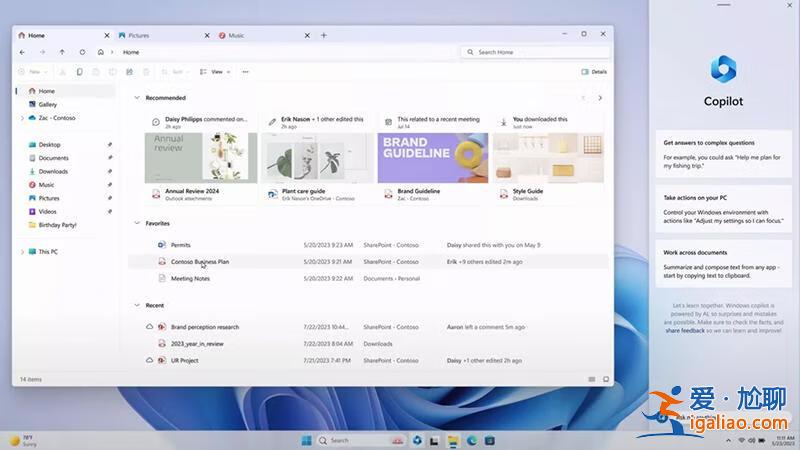The height and width of the screenshot is (450, 800).
Task: Refresh the current folder view
Action: point(81,52)
